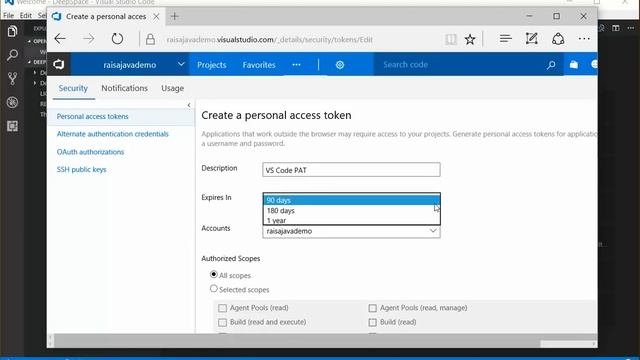Add page to favorites star
The width and height of the screenshot is (640, 360).
470,39
